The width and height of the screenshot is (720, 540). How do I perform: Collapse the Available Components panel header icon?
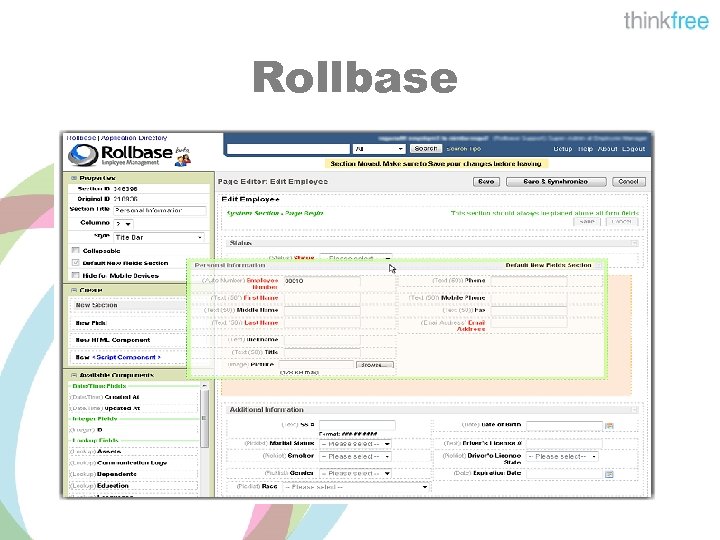coord(73,375)
